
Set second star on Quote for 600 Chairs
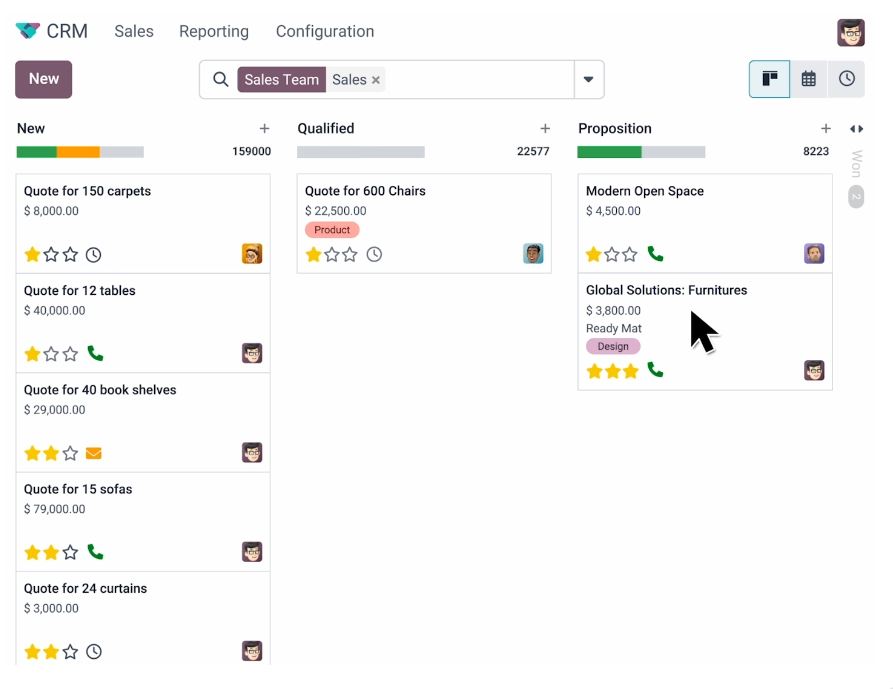tap(332, 255)
